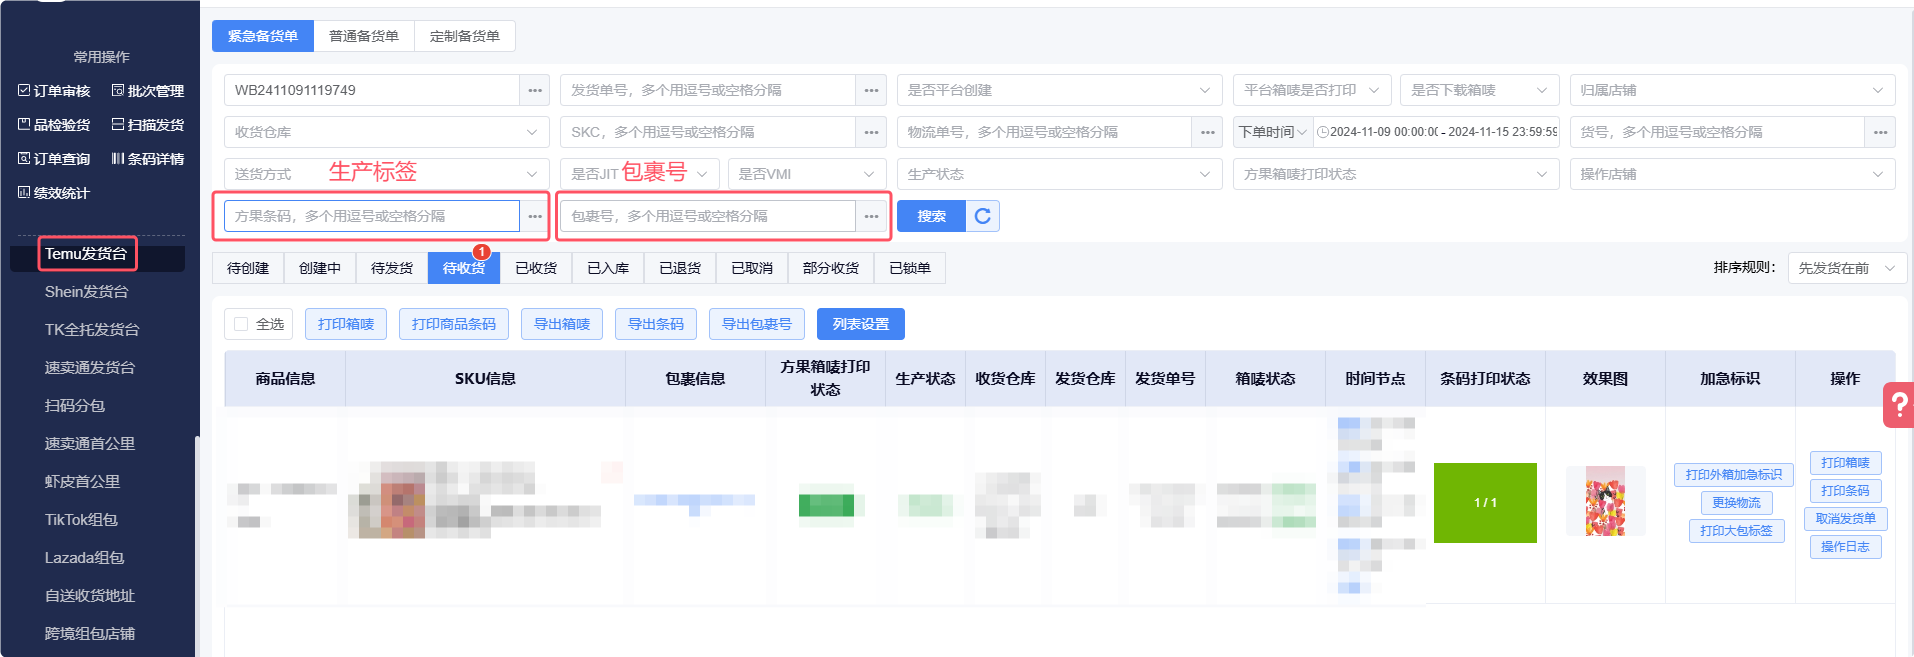Screen dimensions: 1914x657
Task: Click the ellipsis icon next to WB2411091119749 field
Action: (x=535, y=90)
